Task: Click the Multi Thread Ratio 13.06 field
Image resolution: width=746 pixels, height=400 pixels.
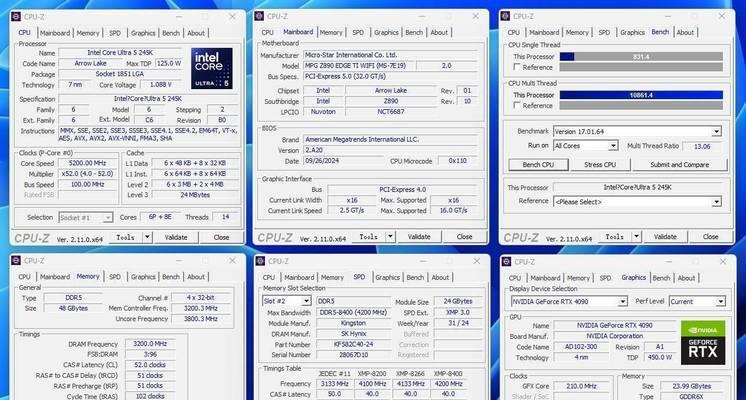Action: point(702,146)
